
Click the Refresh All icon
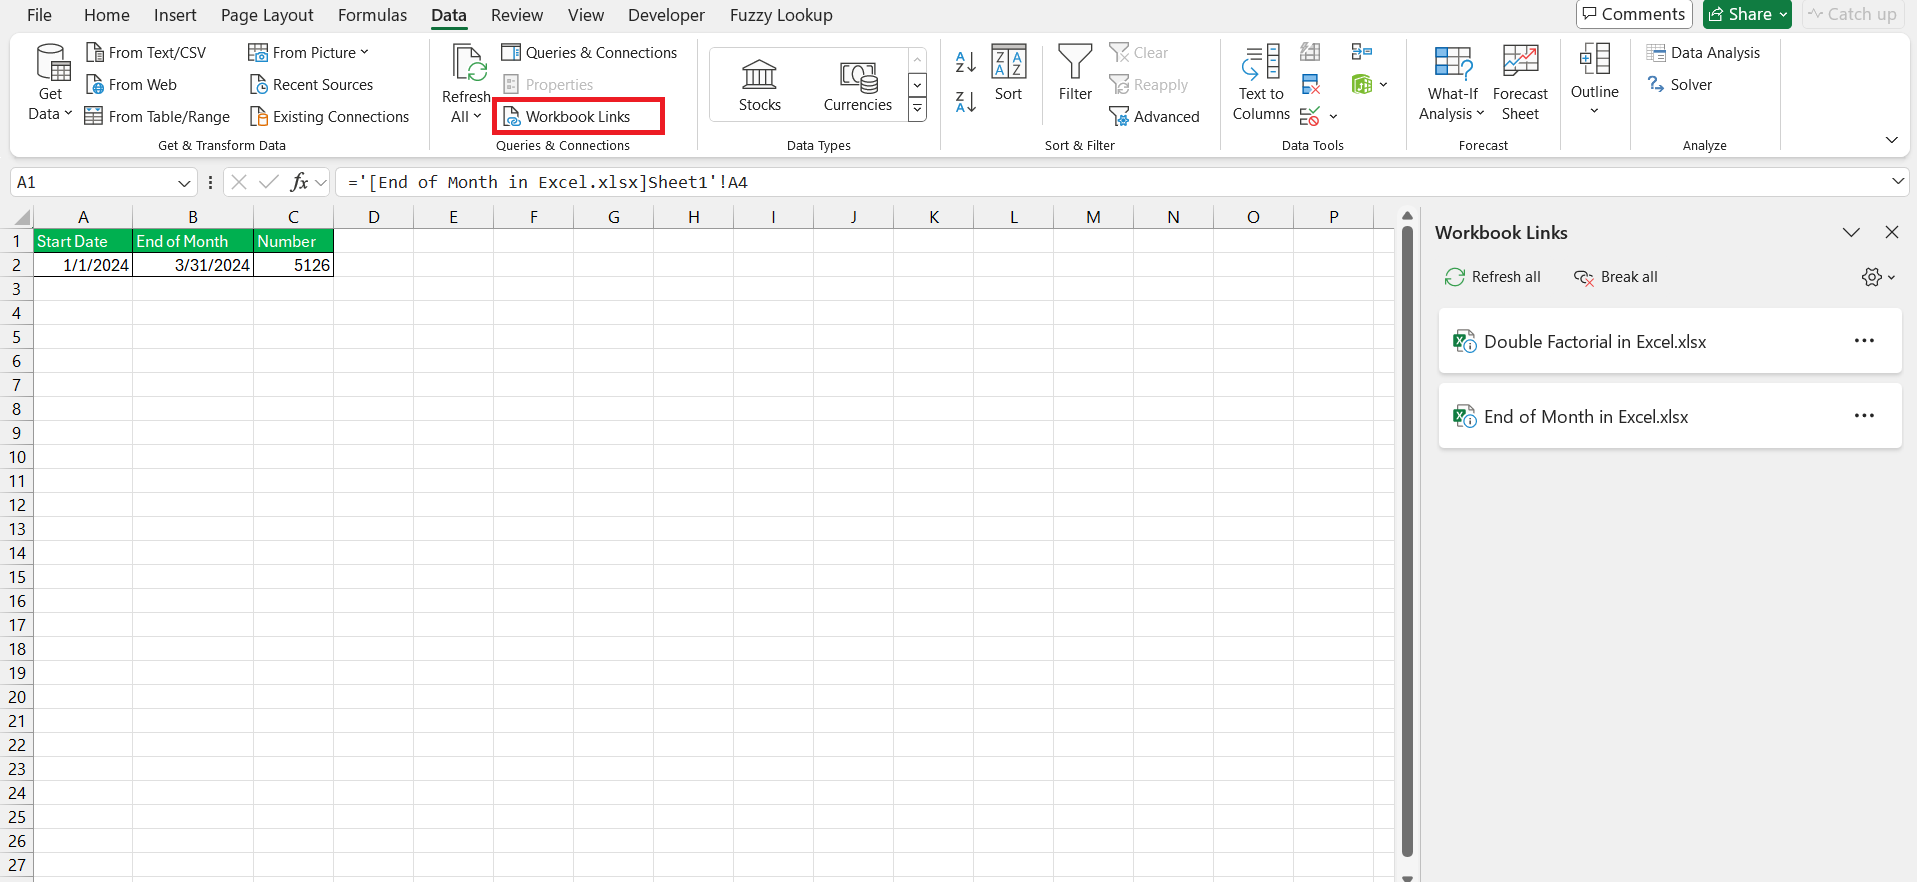coord(467,64)
